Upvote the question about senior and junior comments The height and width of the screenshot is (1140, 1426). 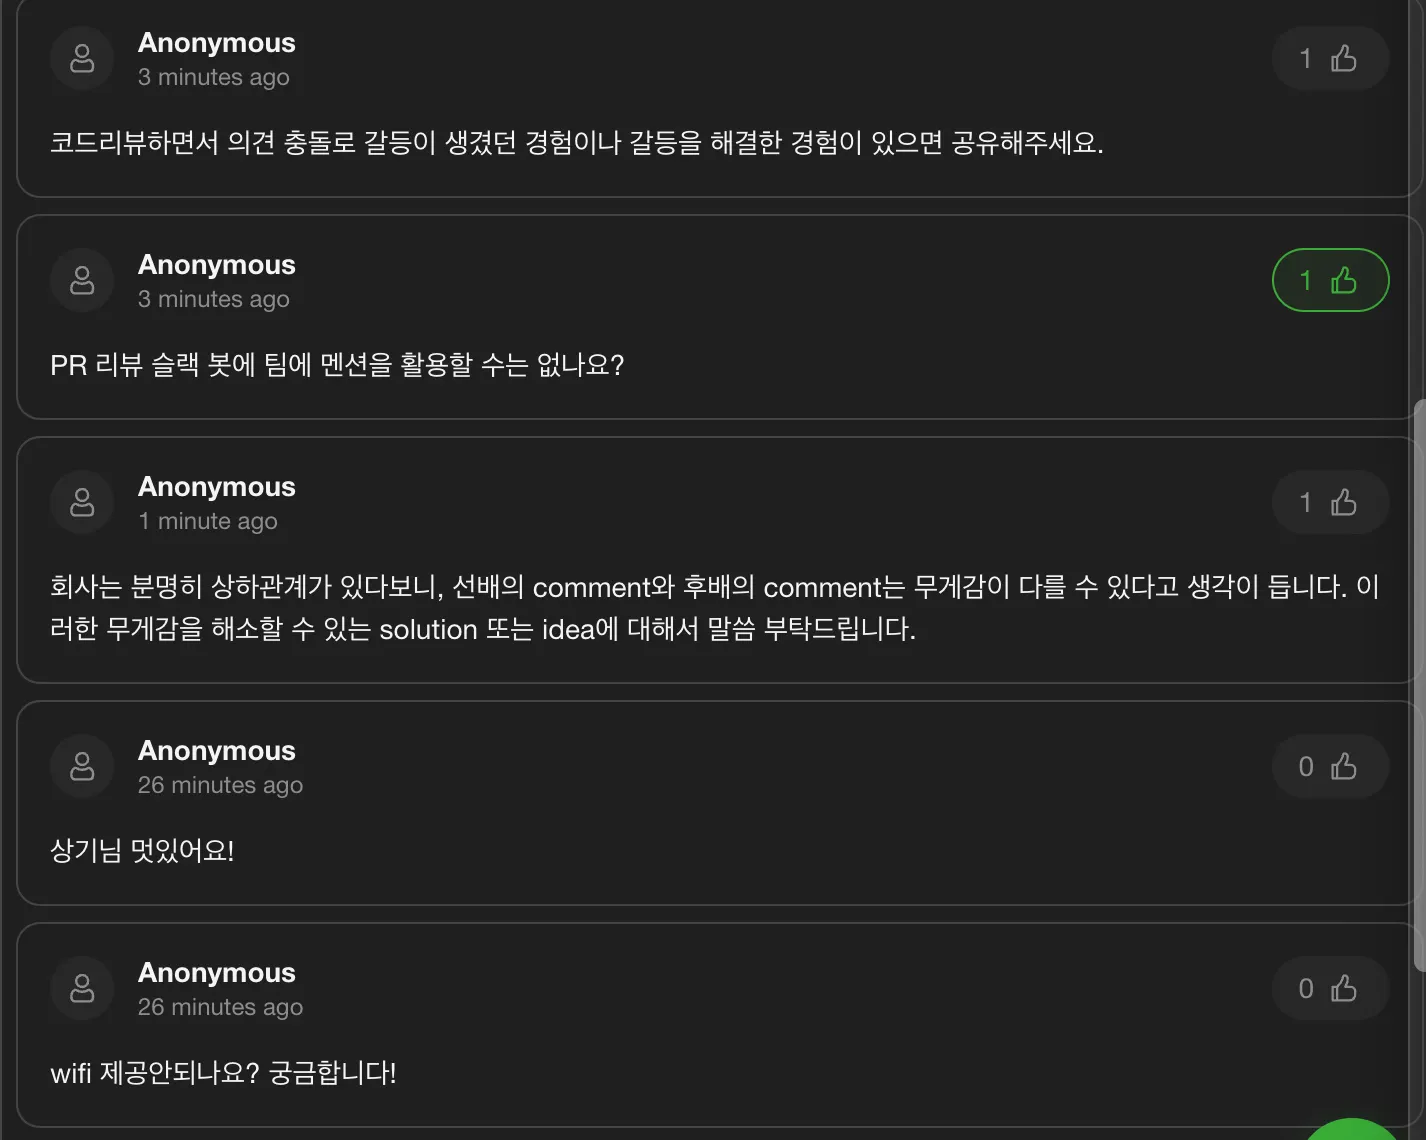pos(1330,502)
